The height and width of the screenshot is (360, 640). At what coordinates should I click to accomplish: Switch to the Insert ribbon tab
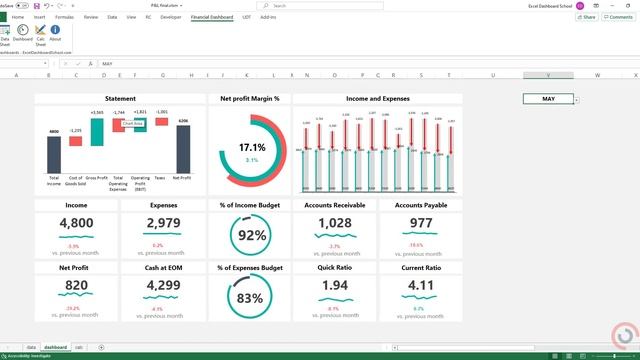pyautogui.click(x=40, y=17)
